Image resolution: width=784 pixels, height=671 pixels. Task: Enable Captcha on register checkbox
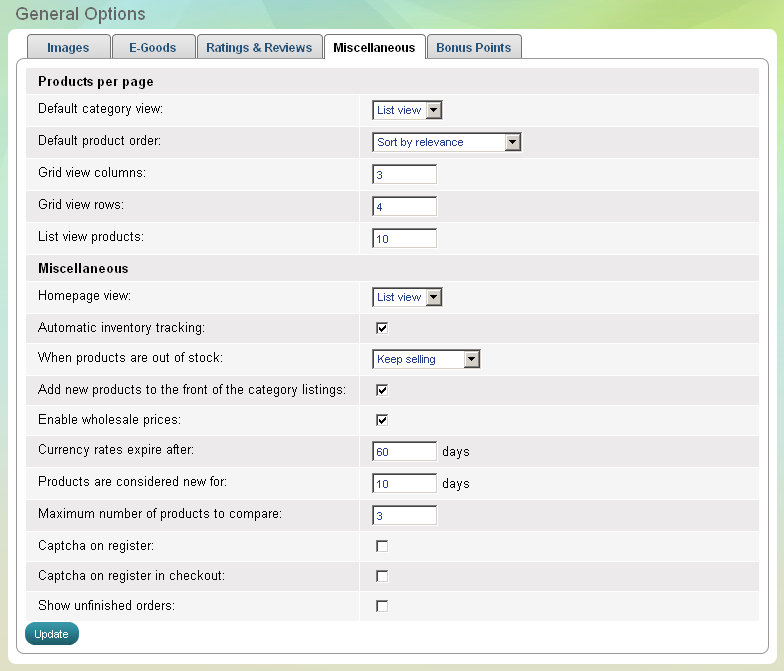point(382,546)
